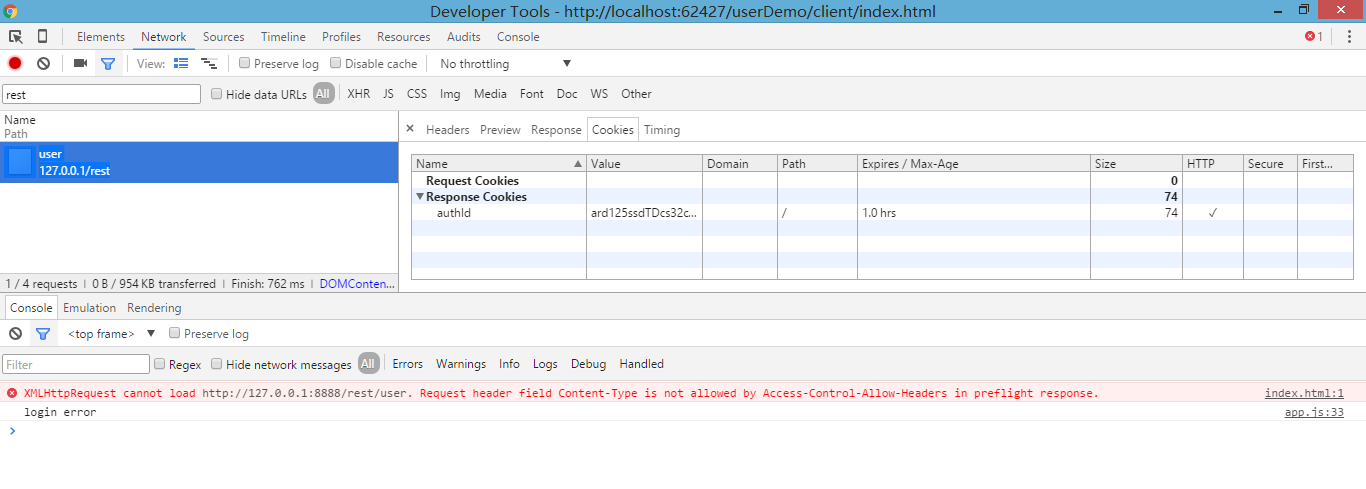
Task: Collapse the Response Cookies group
Action: [420, 197]
